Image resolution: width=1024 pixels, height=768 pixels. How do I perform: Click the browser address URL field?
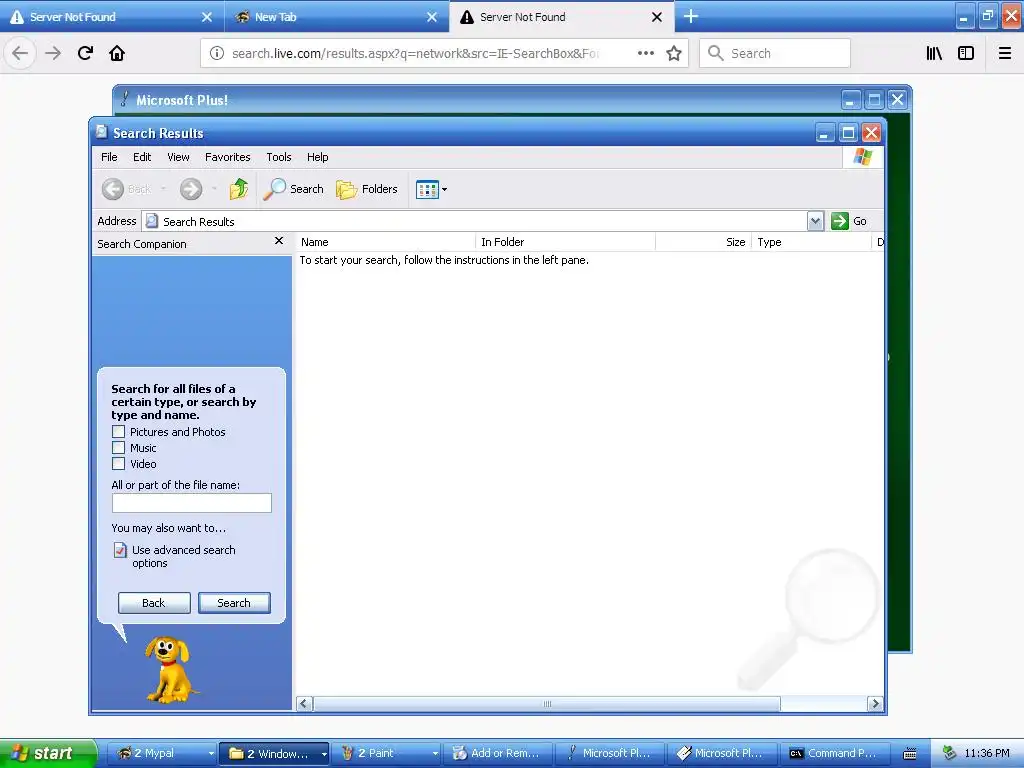coord(415,54)
